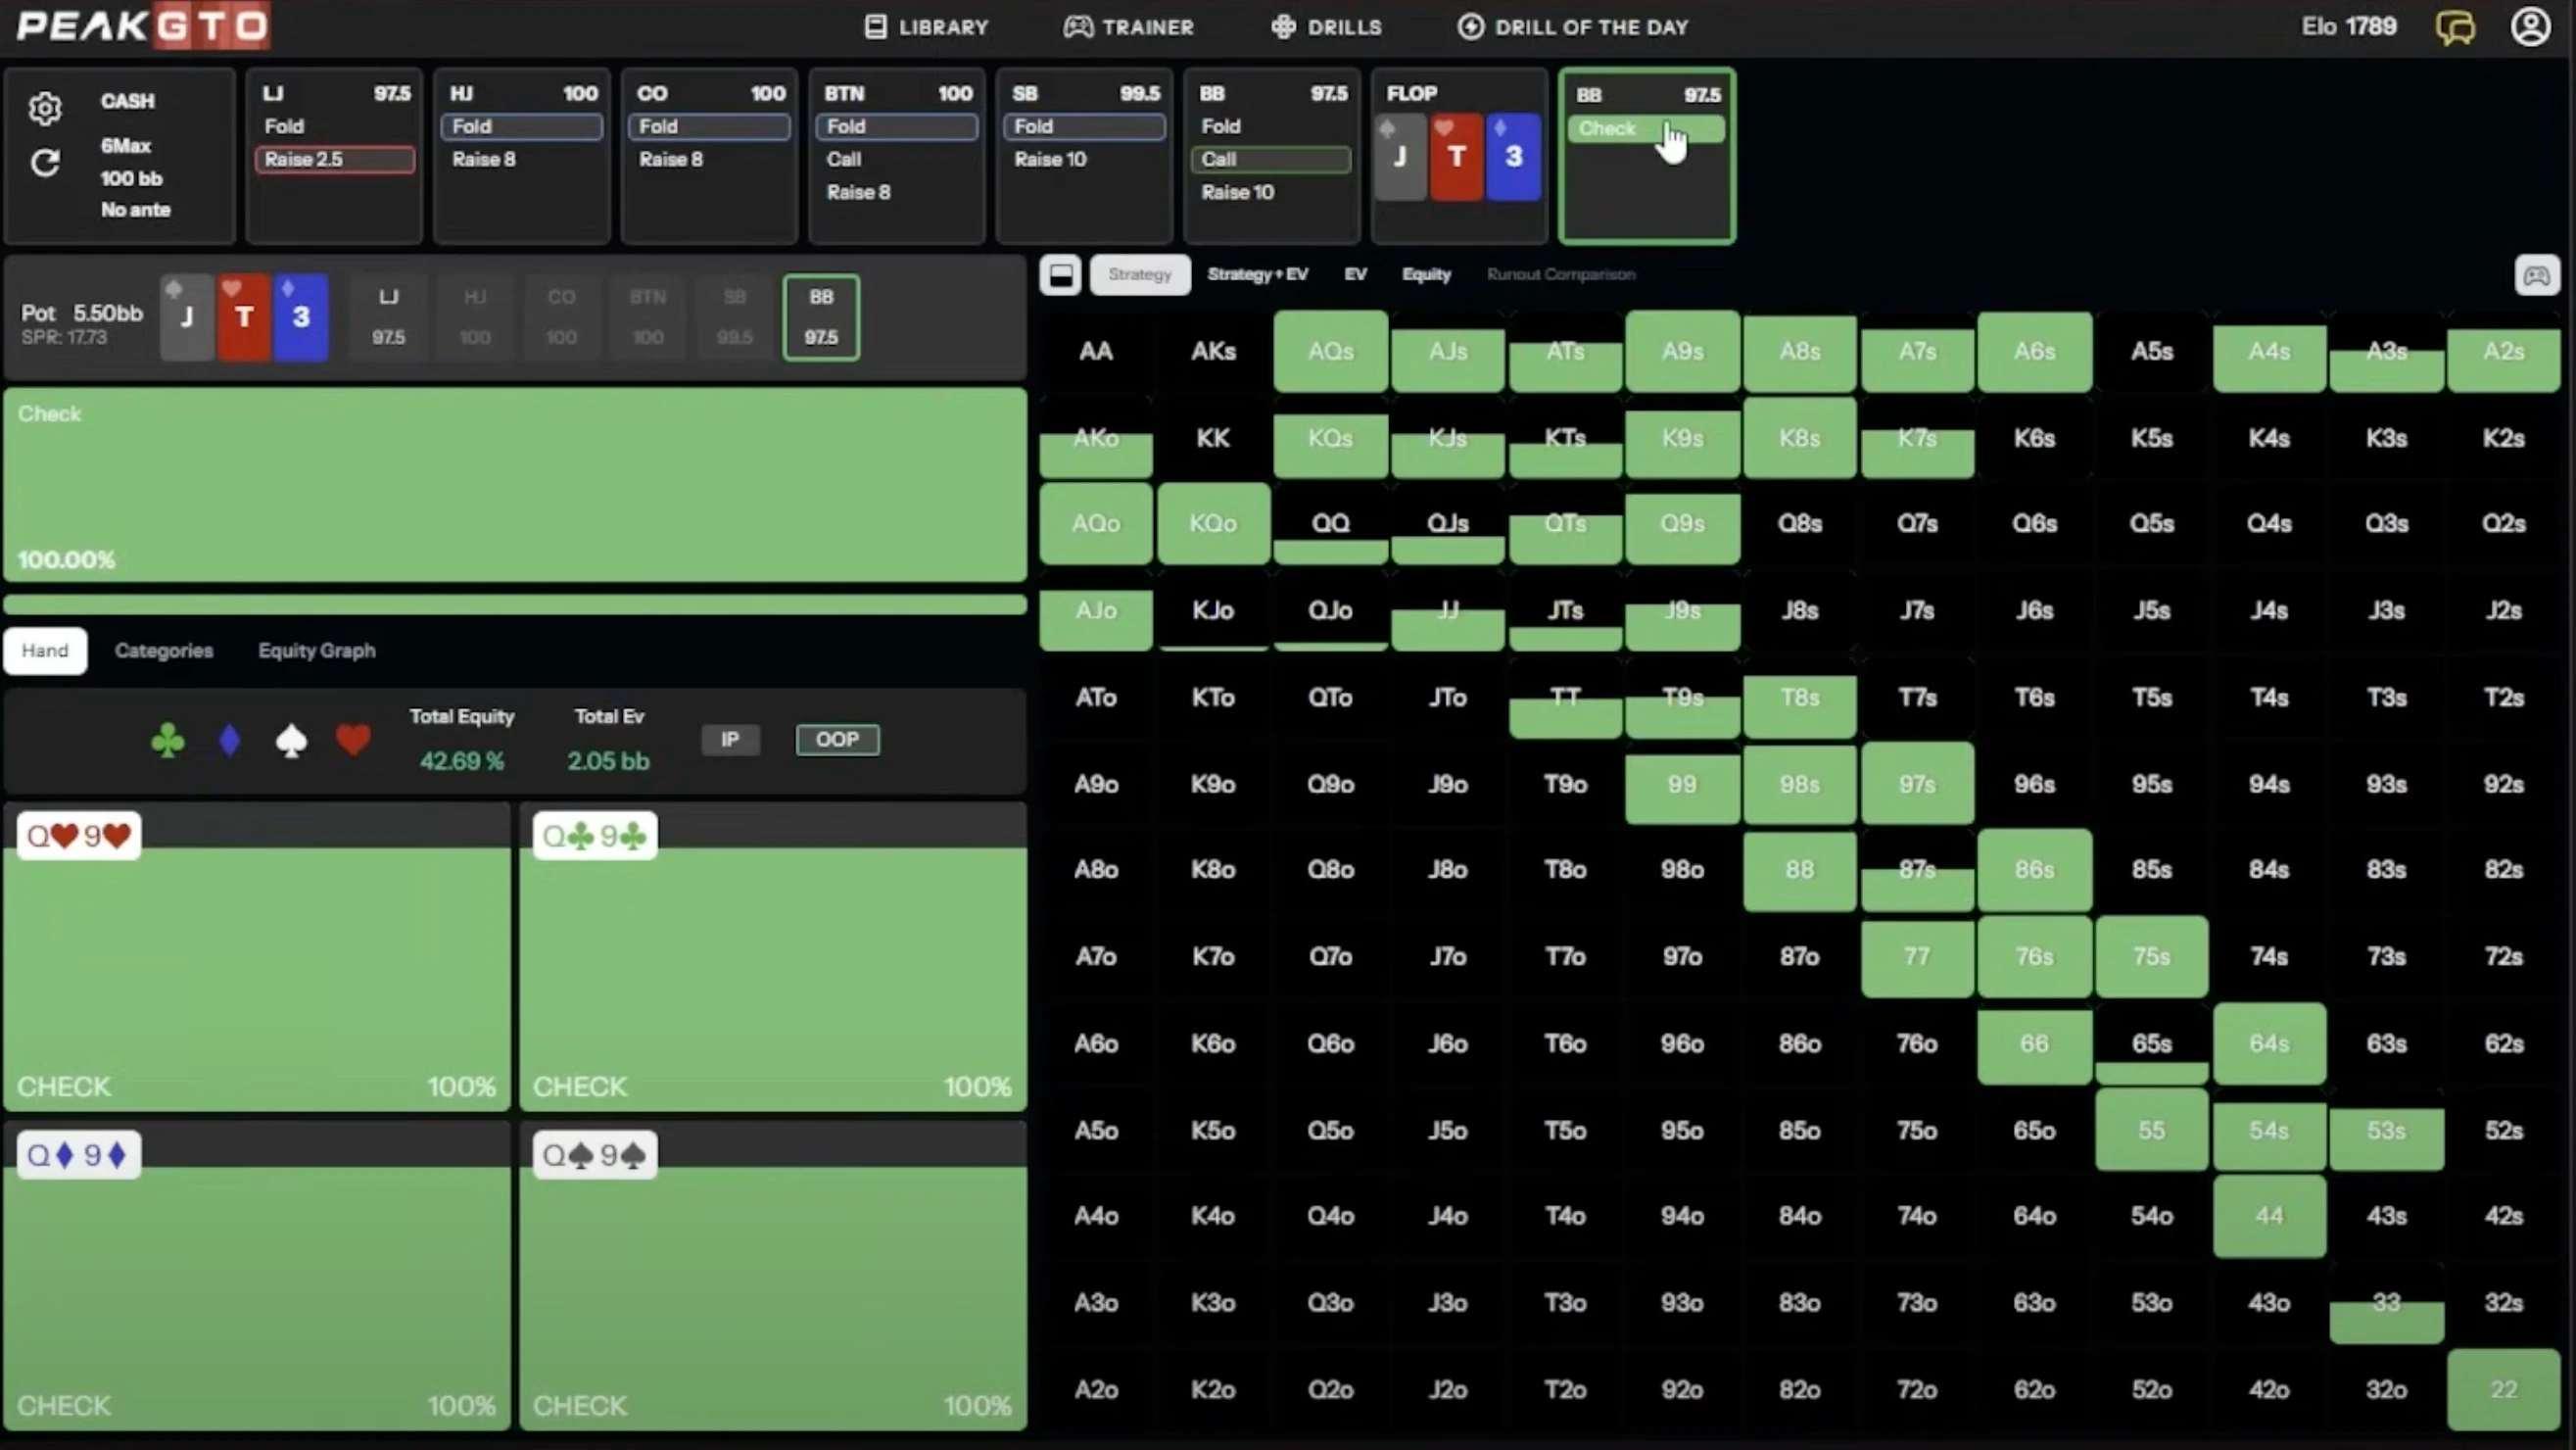Filter by club suit icon

point(167,741)
